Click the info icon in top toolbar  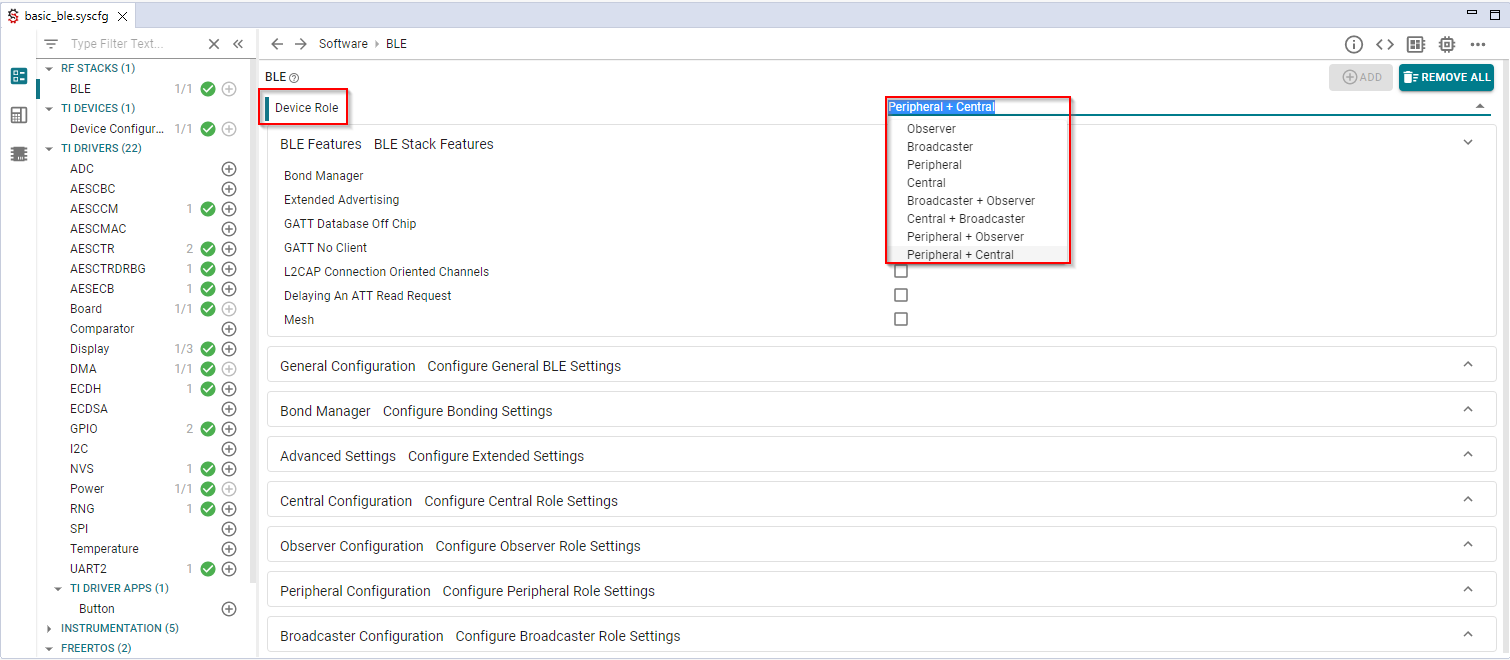(x=1354, y=44)
